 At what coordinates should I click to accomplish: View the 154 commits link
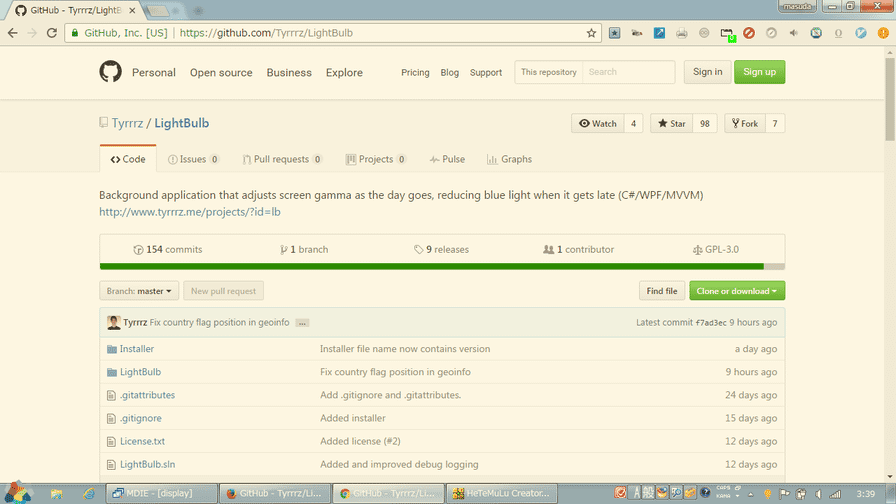tap(167, 250)
